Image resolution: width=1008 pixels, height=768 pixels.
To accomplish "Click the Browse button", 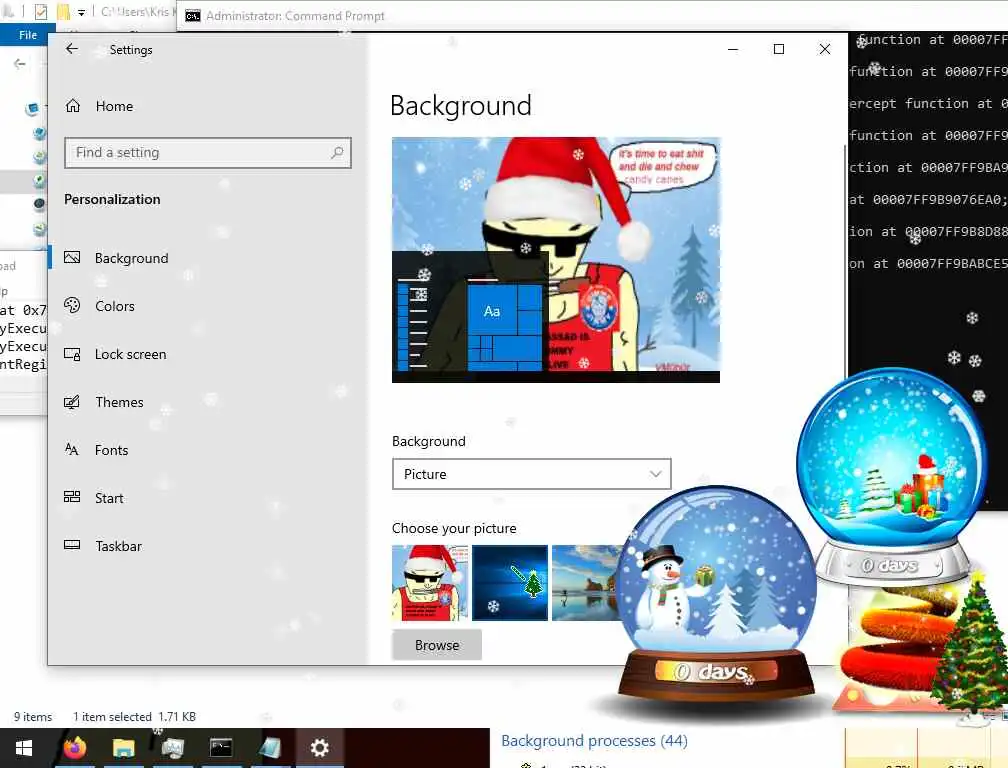I will pos(436,645).
